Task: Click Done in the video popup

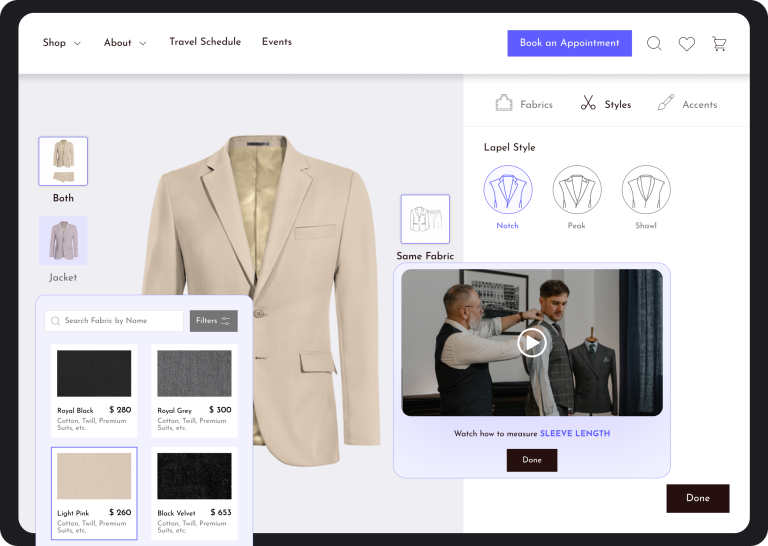Action: [x=531, y=460]
